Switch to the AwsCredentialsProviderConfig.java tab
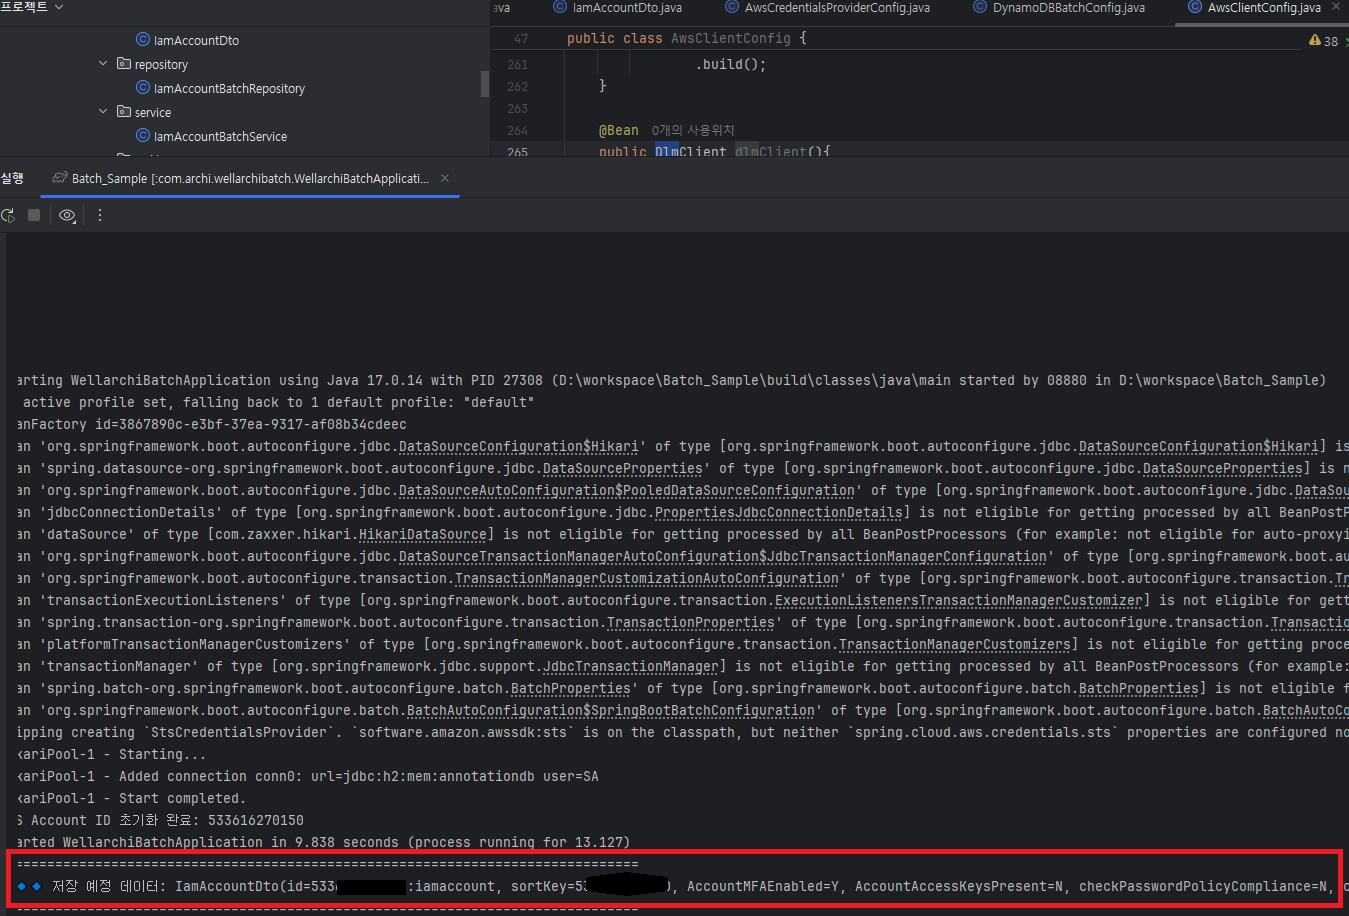Viewport: 1349px width, 916px height. pyautogui.click(x=836, y=8)
